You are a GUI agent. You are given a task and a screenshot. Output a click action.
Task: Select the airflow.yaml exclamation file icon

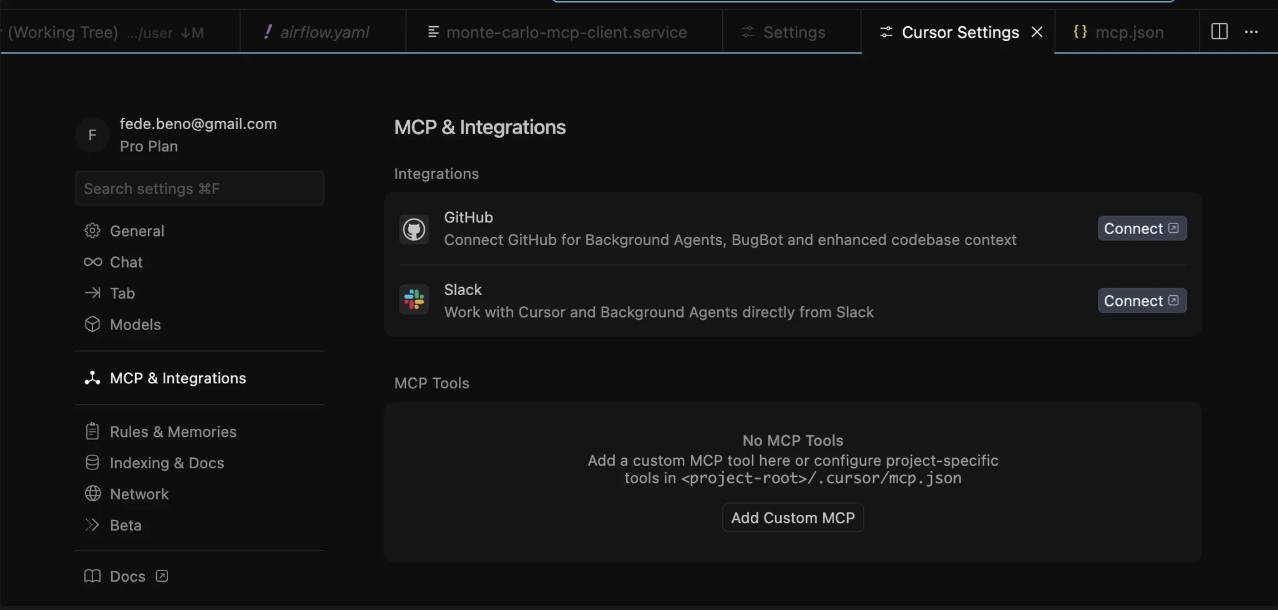click(x=267, y=32)
